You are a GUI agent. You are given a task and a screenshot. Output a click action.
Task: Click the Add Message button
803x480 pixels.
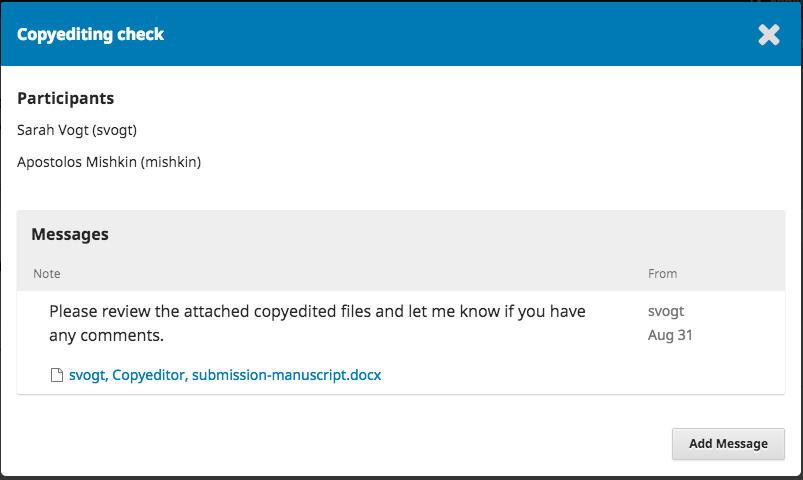[728, 444]
